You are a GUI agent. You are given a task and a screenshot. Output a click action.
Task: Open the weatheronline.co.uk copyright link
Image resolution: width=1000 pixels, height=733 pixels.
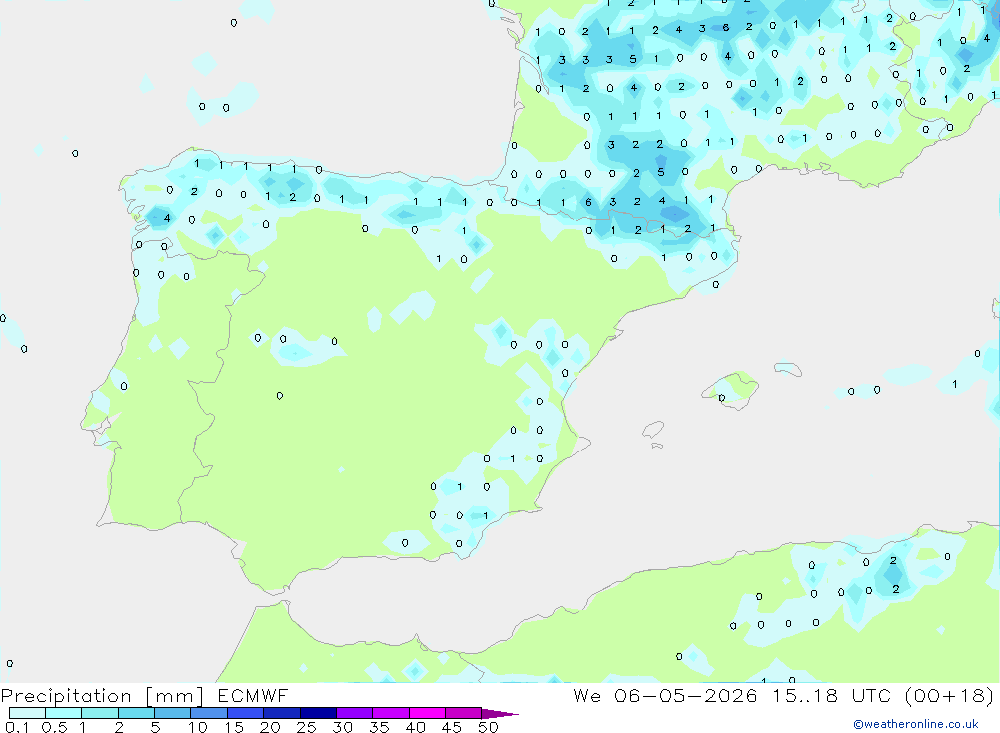click(x=915, y=724)
